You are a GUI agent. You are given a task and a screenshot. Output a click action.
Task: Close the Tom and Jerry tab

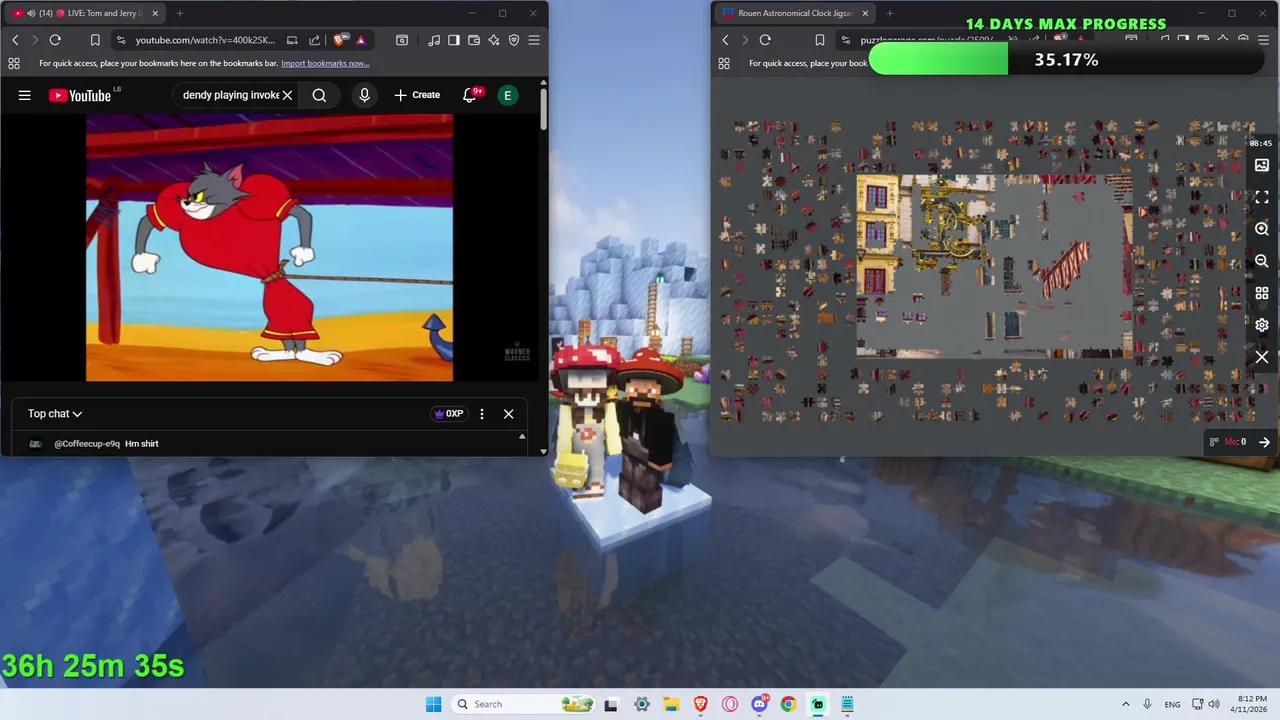[153, 13]
